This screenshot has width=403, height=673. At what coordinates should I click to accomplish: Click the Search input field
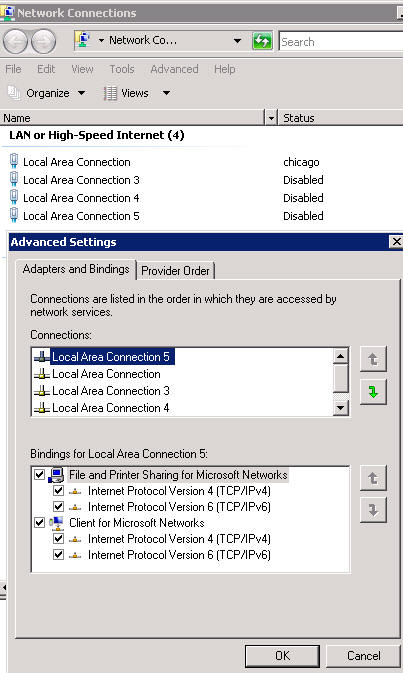coord(341,42)
